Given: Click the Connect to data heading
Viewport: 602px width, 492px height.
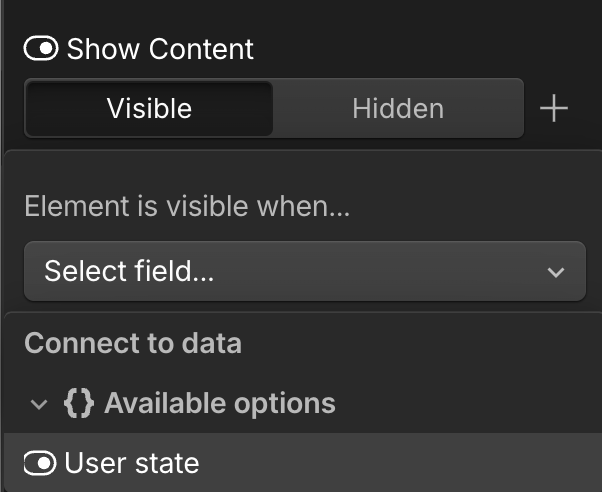Looking at the screenshot, I should click(133, 344).
